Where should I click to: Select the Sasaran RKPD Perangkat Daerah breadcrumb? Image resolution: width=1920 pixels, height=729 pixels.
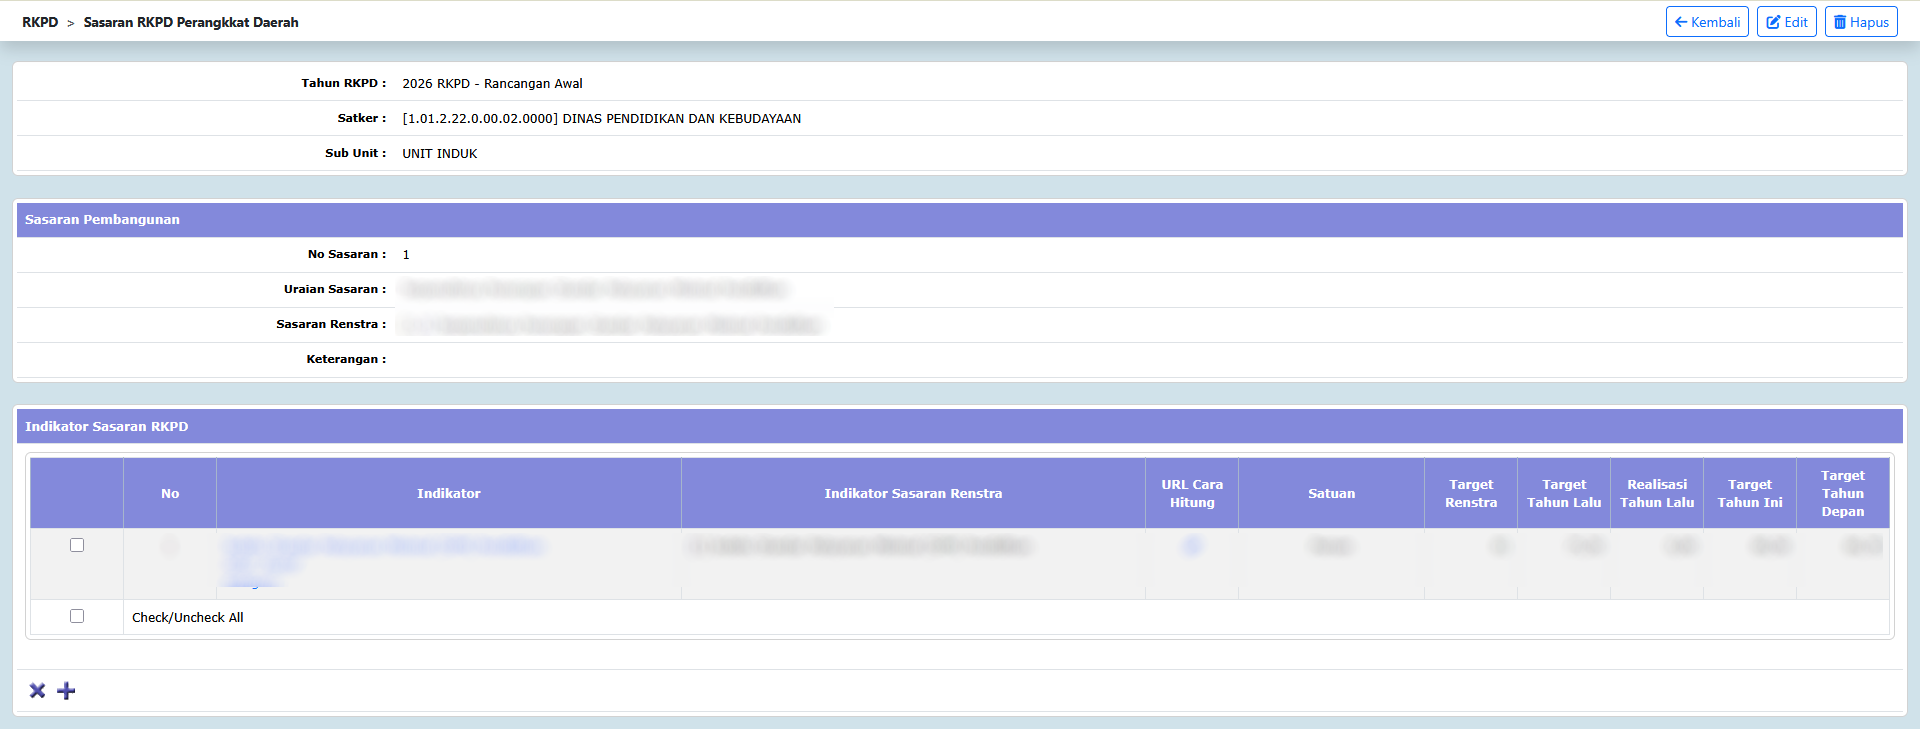click(x=191, y=22)
